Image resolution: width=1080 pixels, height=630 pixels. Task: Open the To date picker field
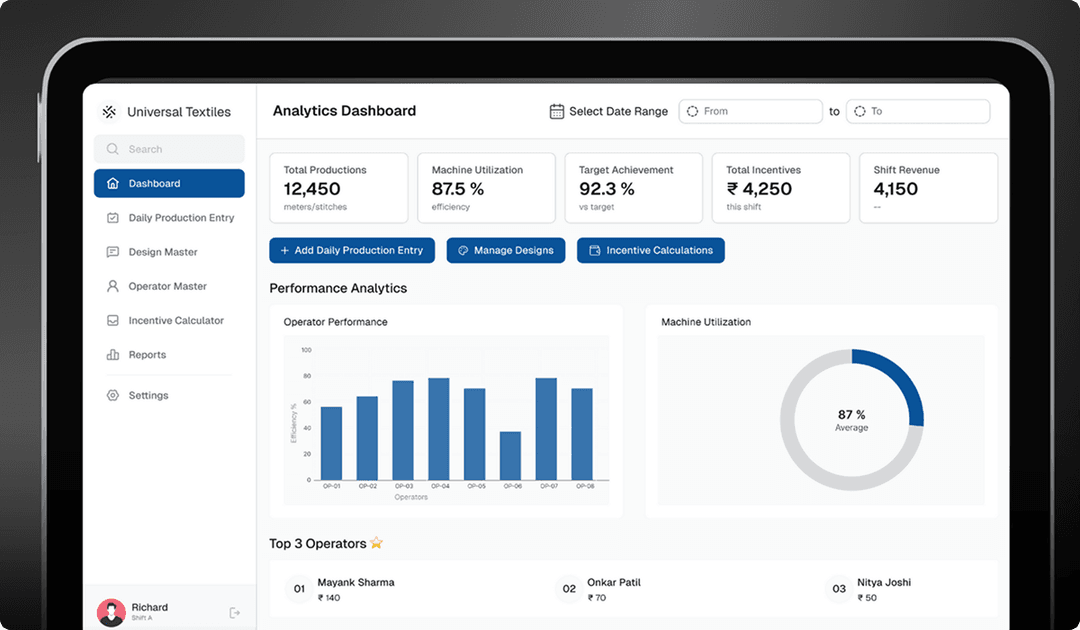[917, 111]
